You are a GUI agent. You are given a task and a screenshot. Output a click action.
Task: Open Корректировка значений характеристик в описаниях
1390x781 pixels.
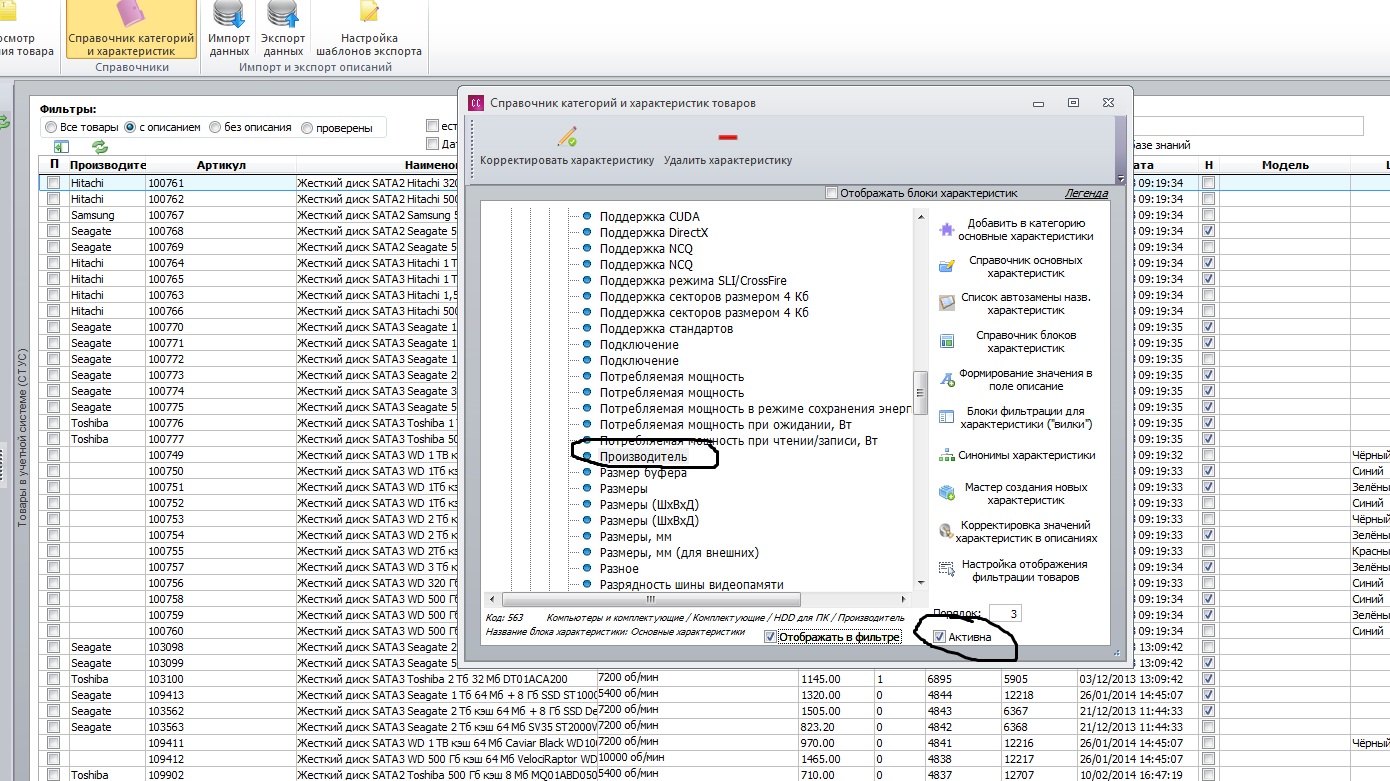click(1015, 531)
